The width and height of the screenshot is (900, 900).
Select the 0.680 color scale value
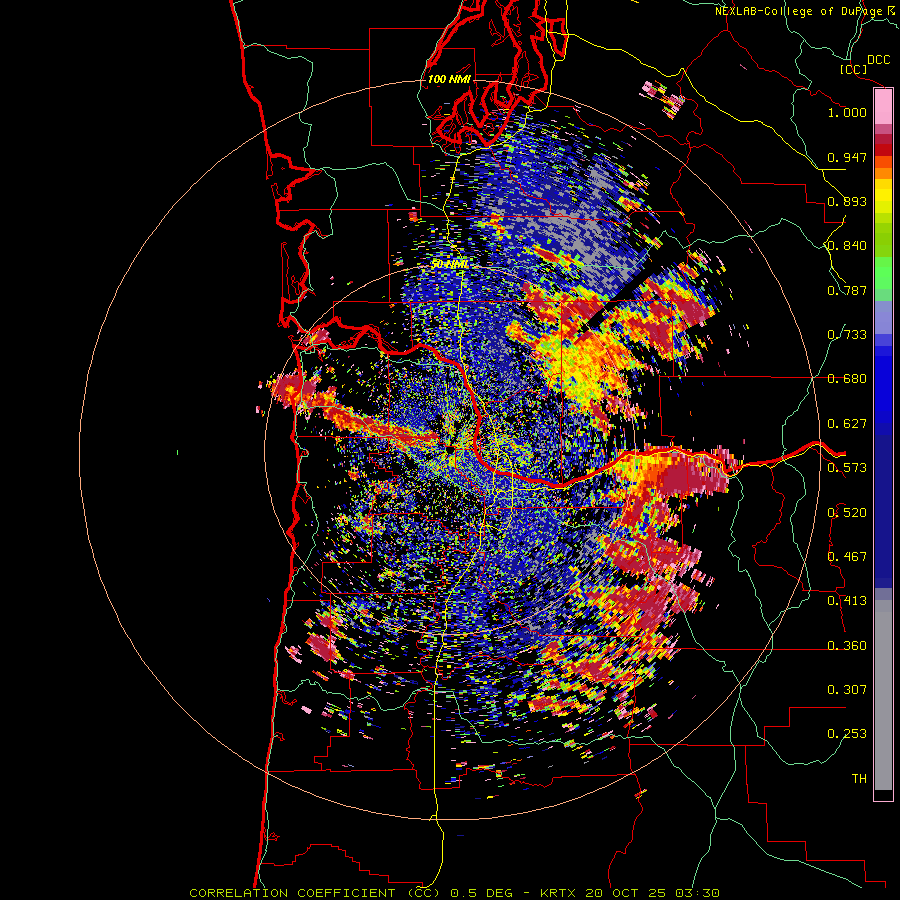[847, 379]
